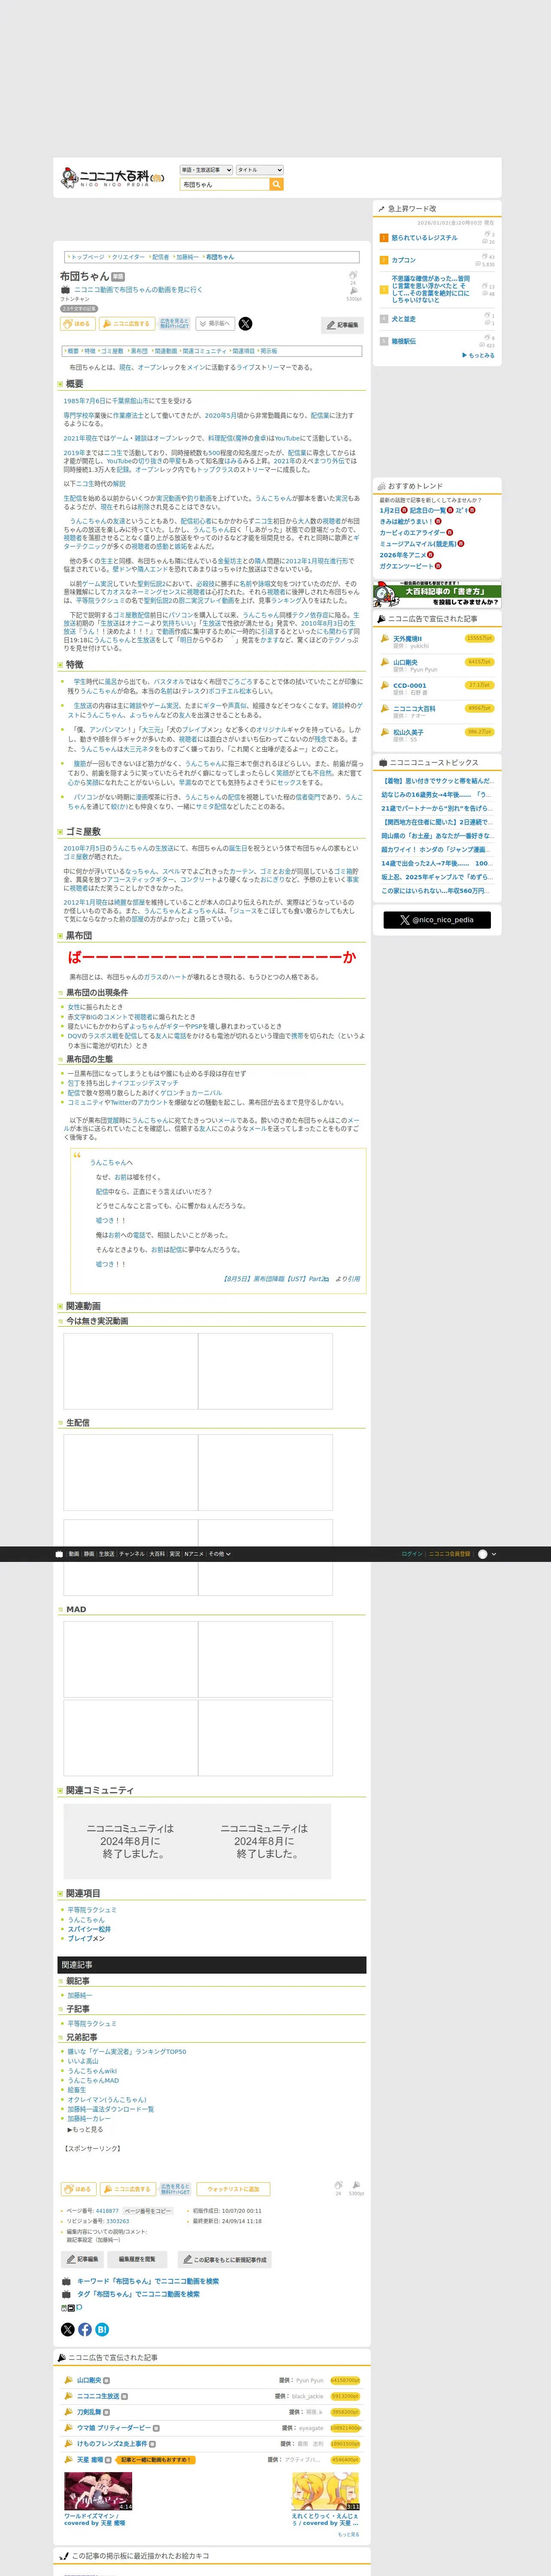Click the ニコニコ動画で布団ちゃんの動画を見に行く link
This screenshot has width=551, height=2576.
138,290
